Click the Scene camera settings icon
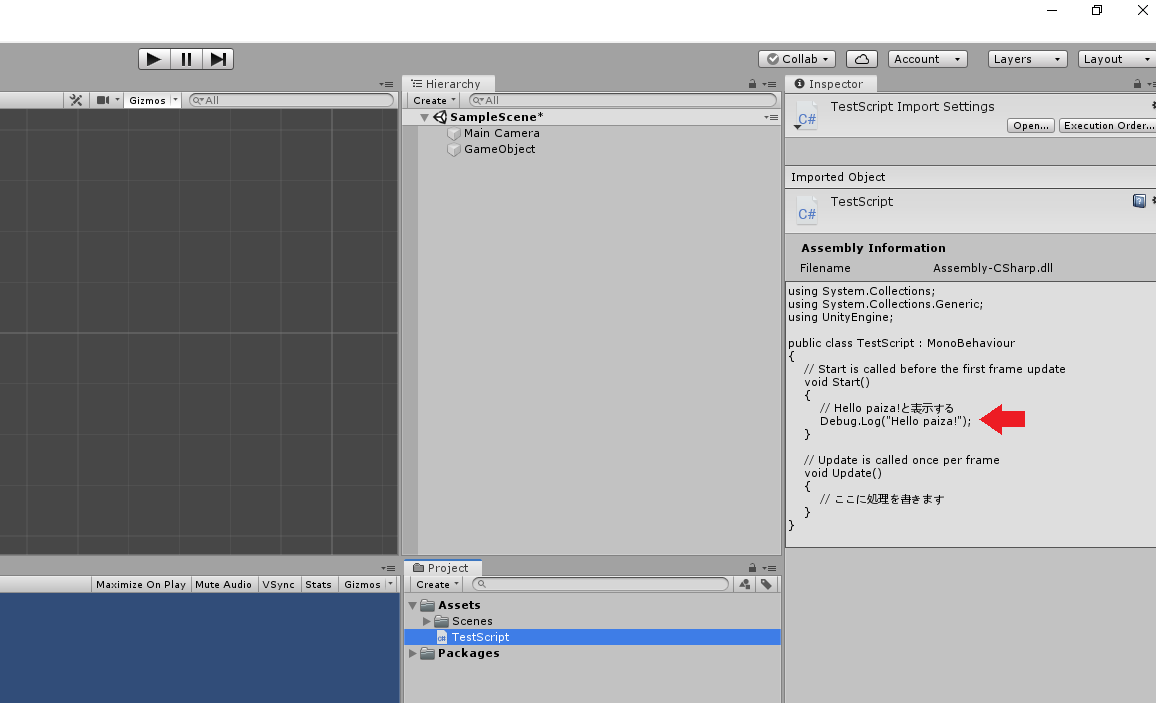Image resolution: width=1156 pixels, height=703 pixels. click(x=103, y=100)
